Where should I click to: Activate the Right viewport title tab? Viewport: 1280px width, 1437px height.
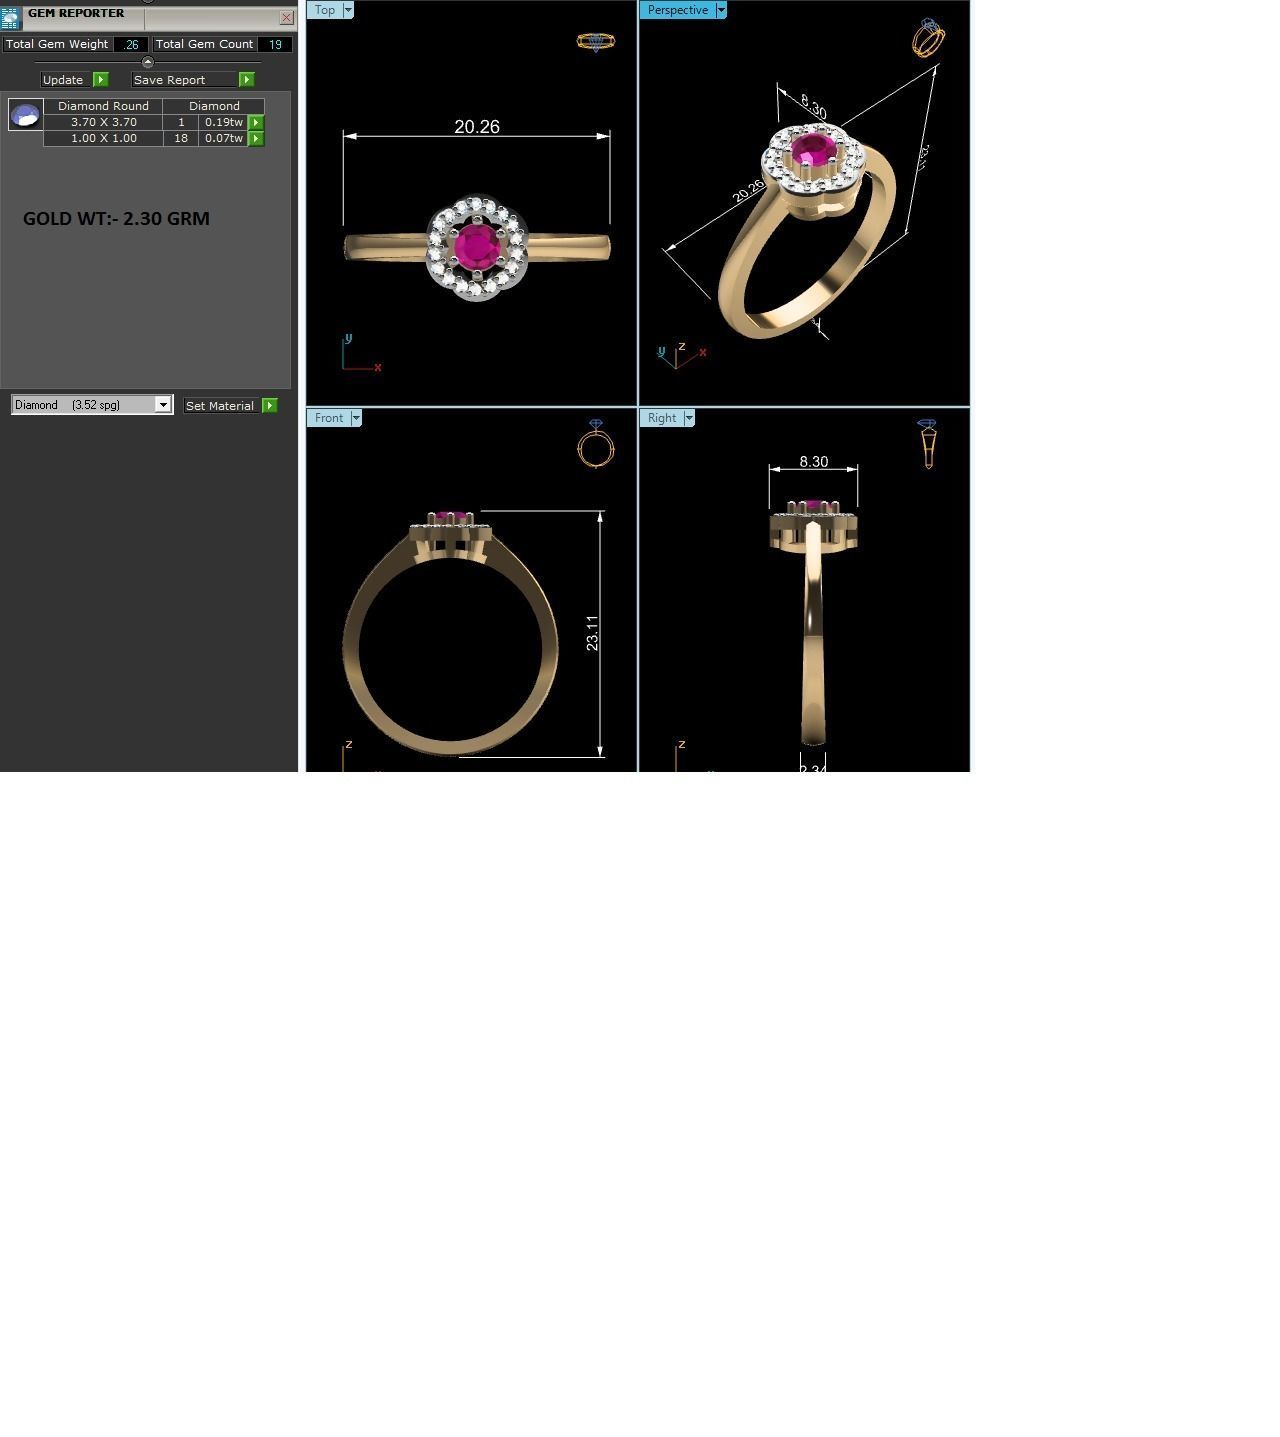662,418
